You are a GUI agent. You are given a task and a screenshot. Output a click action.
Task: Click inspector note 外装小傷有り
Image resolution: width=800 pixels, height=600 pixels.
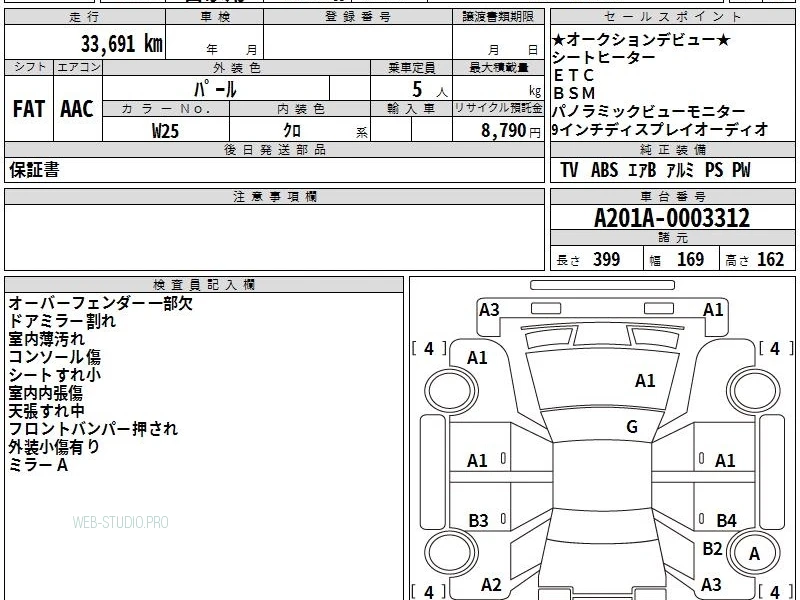(54, 446)
